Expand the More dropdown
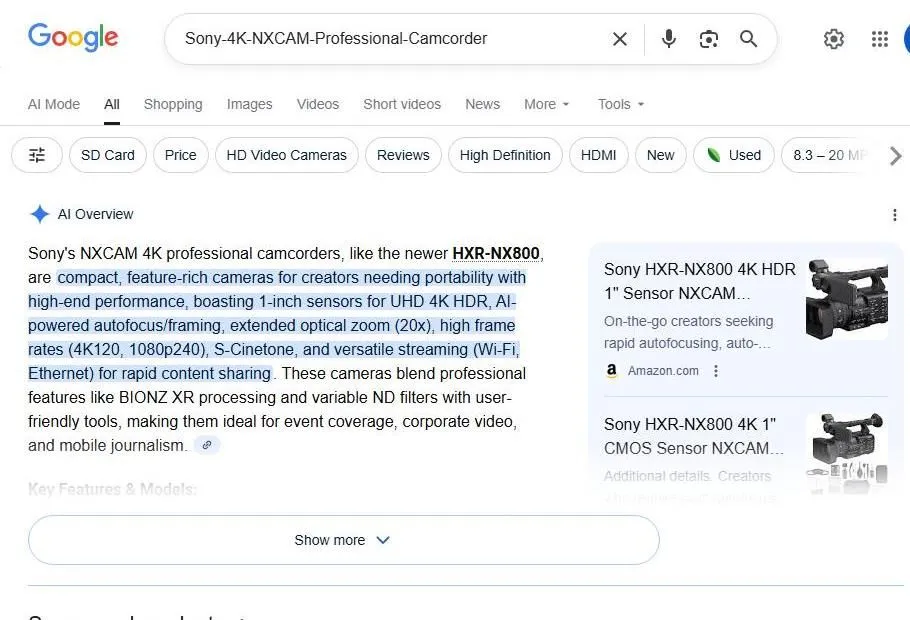Image resolution: width=910 pixels, height=620 pixels. coord(547,104)
